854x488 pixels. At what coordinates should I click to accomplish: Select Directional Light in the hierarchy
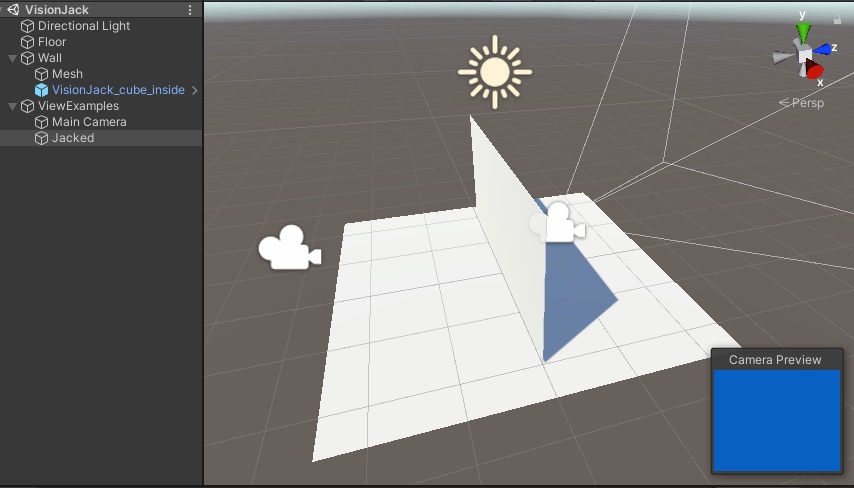(84, 26)
